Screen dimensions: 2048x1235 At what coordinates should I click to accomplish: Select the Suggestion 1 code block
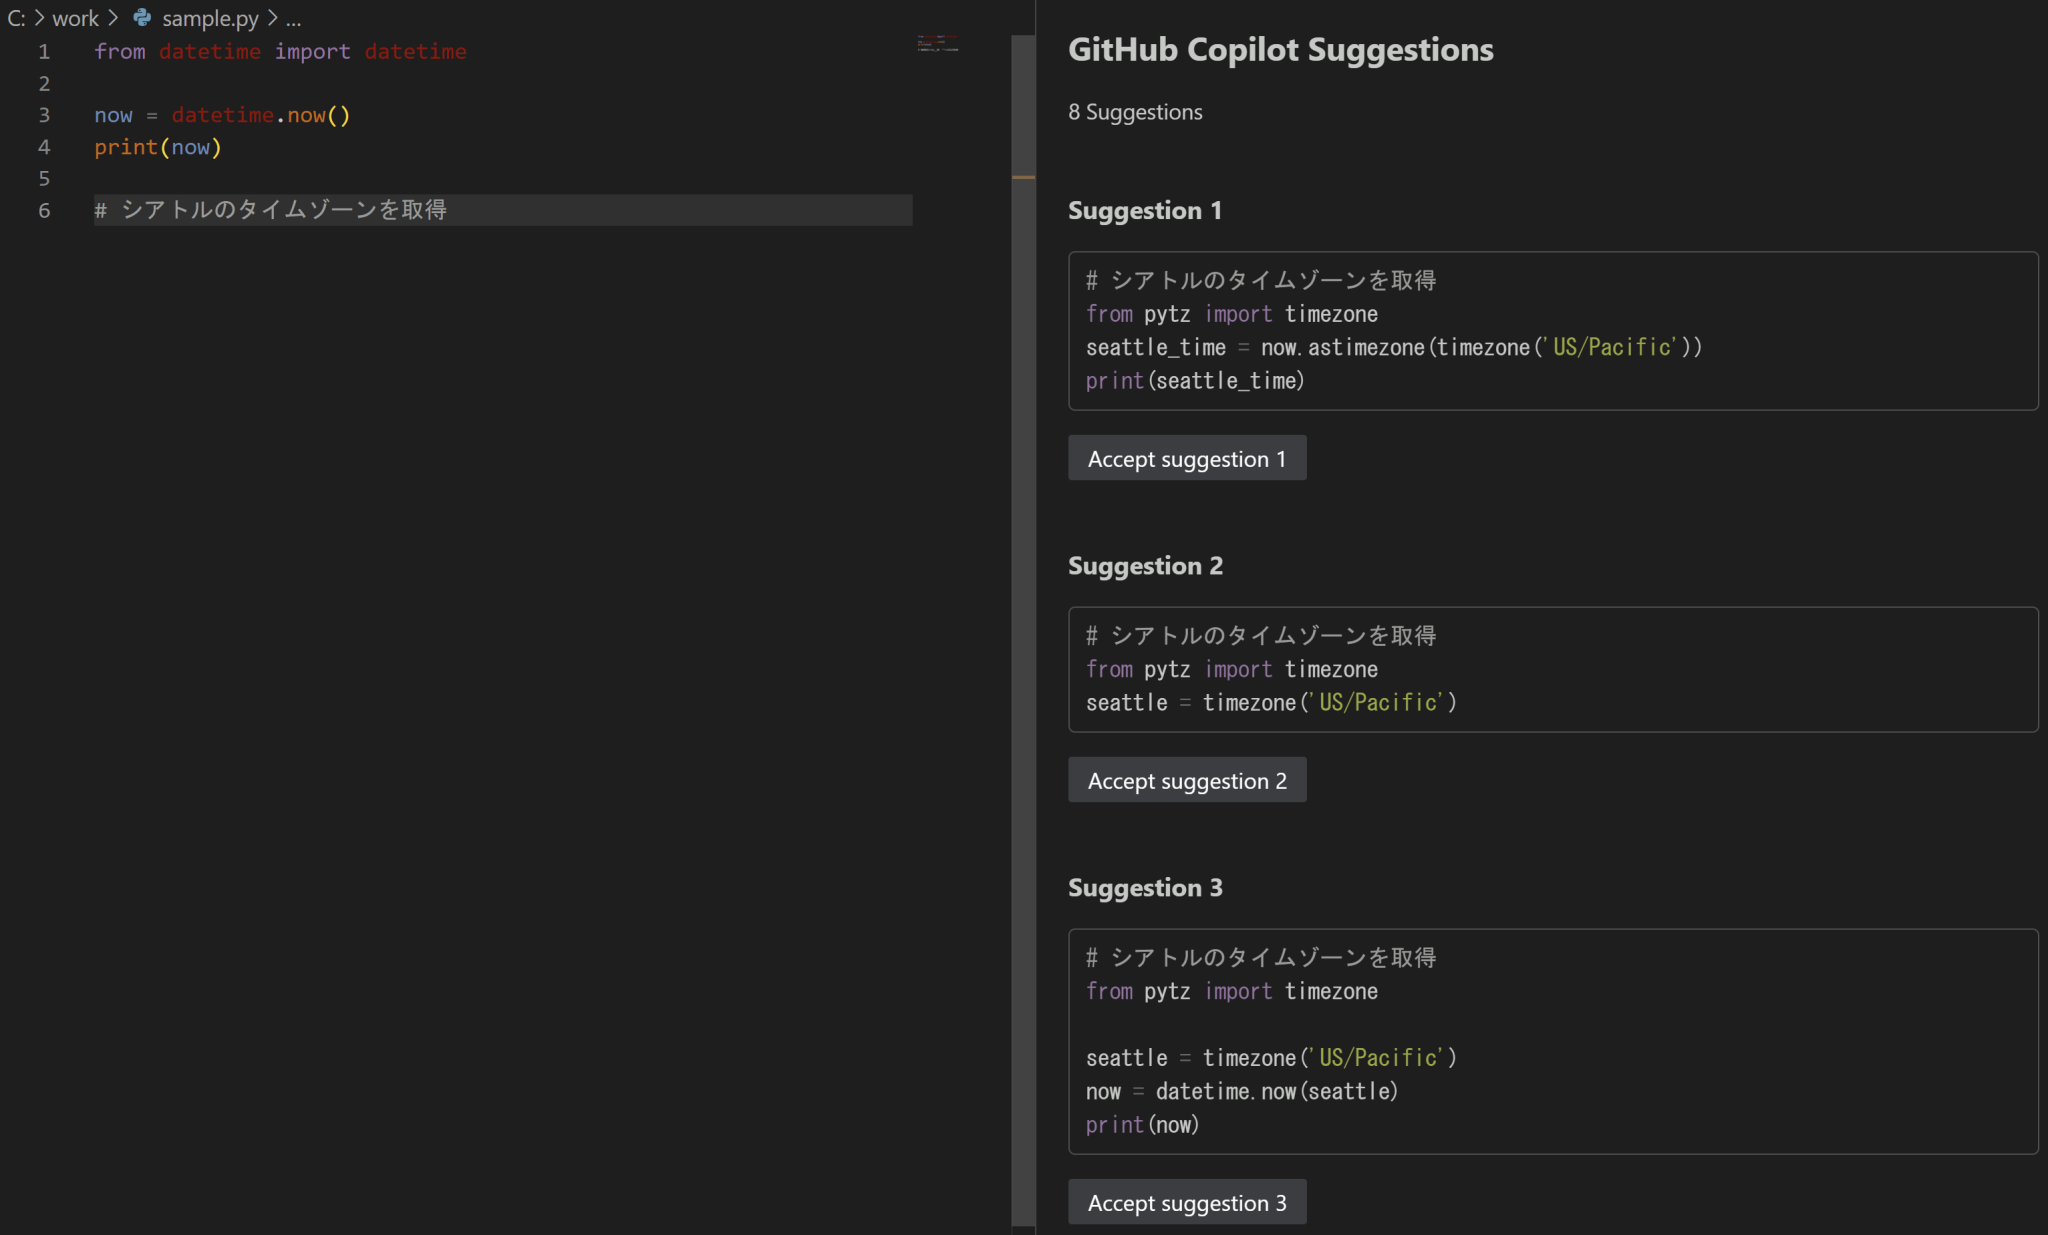click(x=1552, y=330)
